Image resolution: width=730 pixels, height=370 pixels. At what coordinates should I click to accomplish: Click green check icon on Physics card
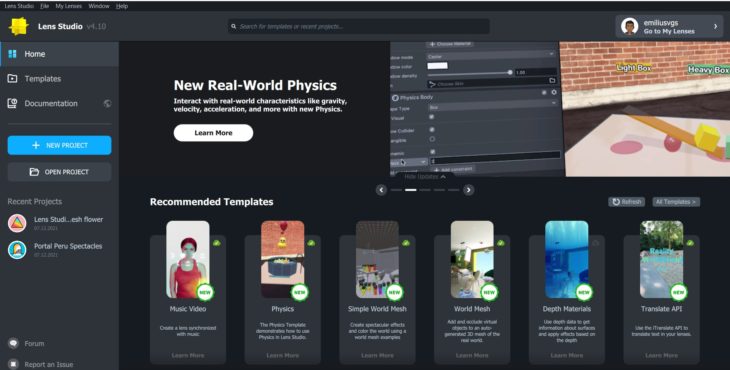(311, 243)
